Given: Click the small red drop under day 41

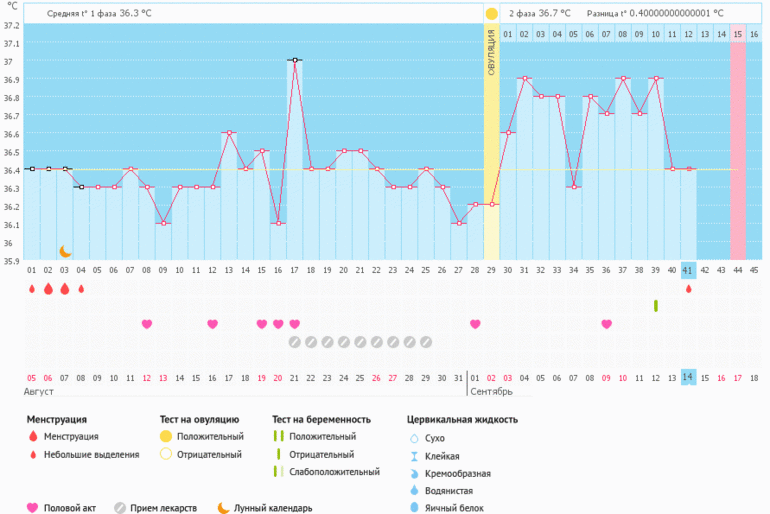Looking at the screenshot, I should click(x=688, y=289).
